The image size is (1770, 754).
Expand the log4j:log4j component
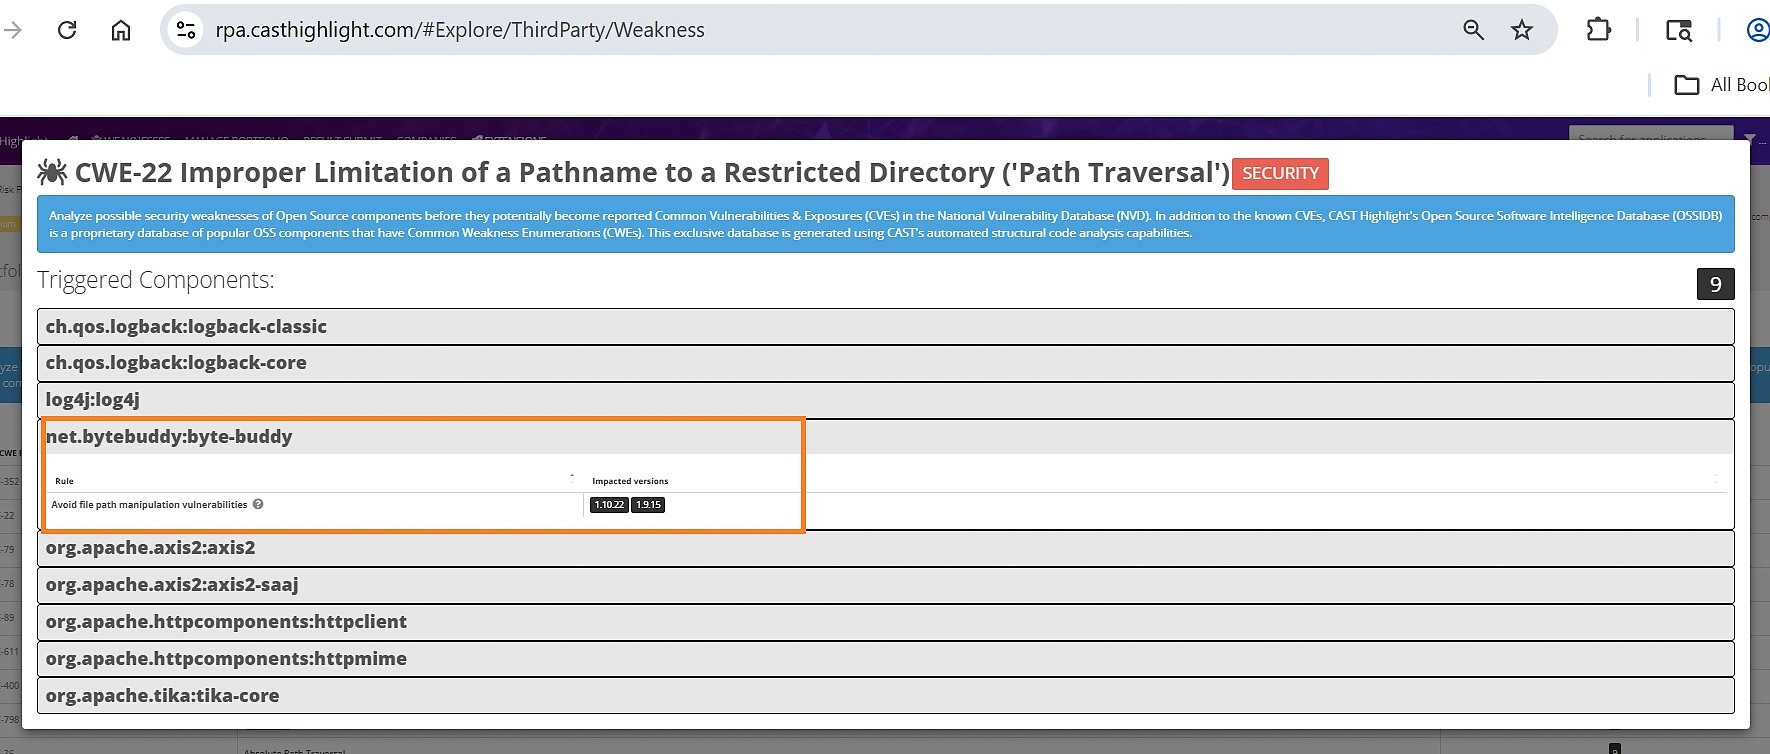(x=885, y=400)
